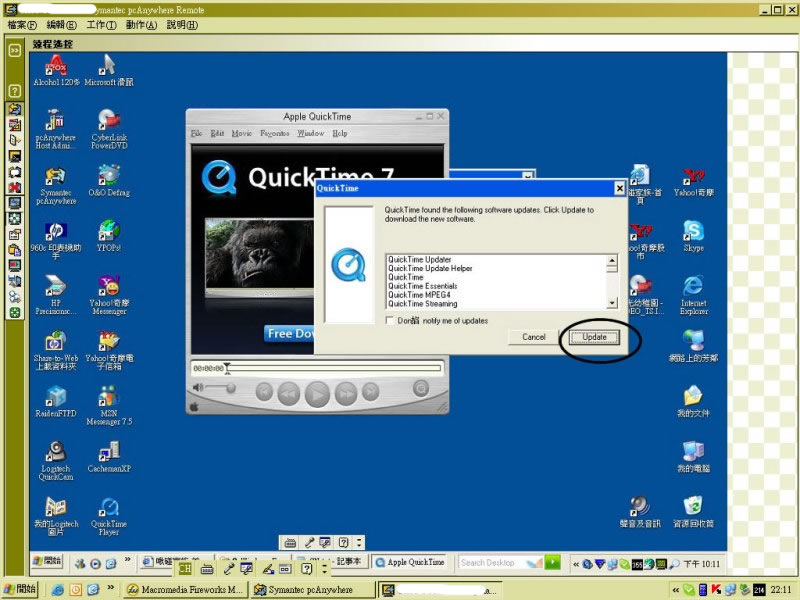Click the Symantec pcAnywhere host taskbar button

click(x=312, y=589)
